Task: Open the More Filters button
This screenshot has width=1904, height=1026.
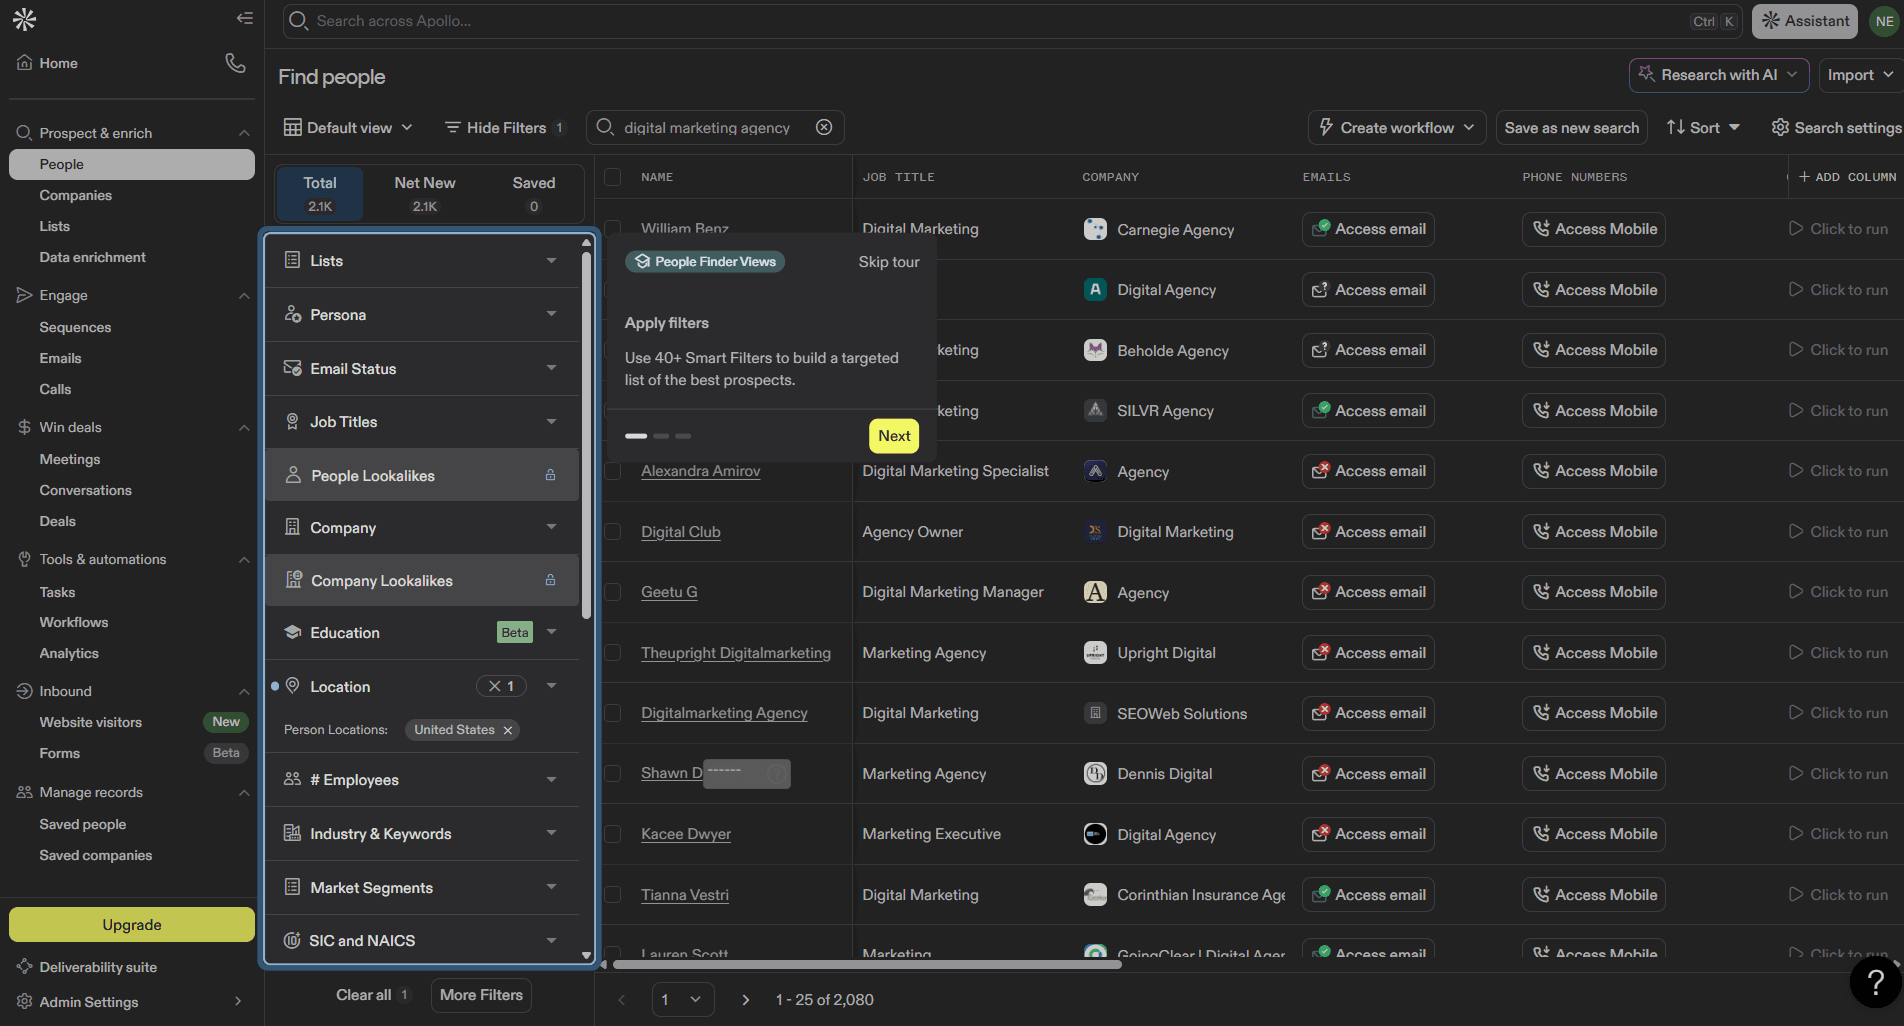Action: 481,995
